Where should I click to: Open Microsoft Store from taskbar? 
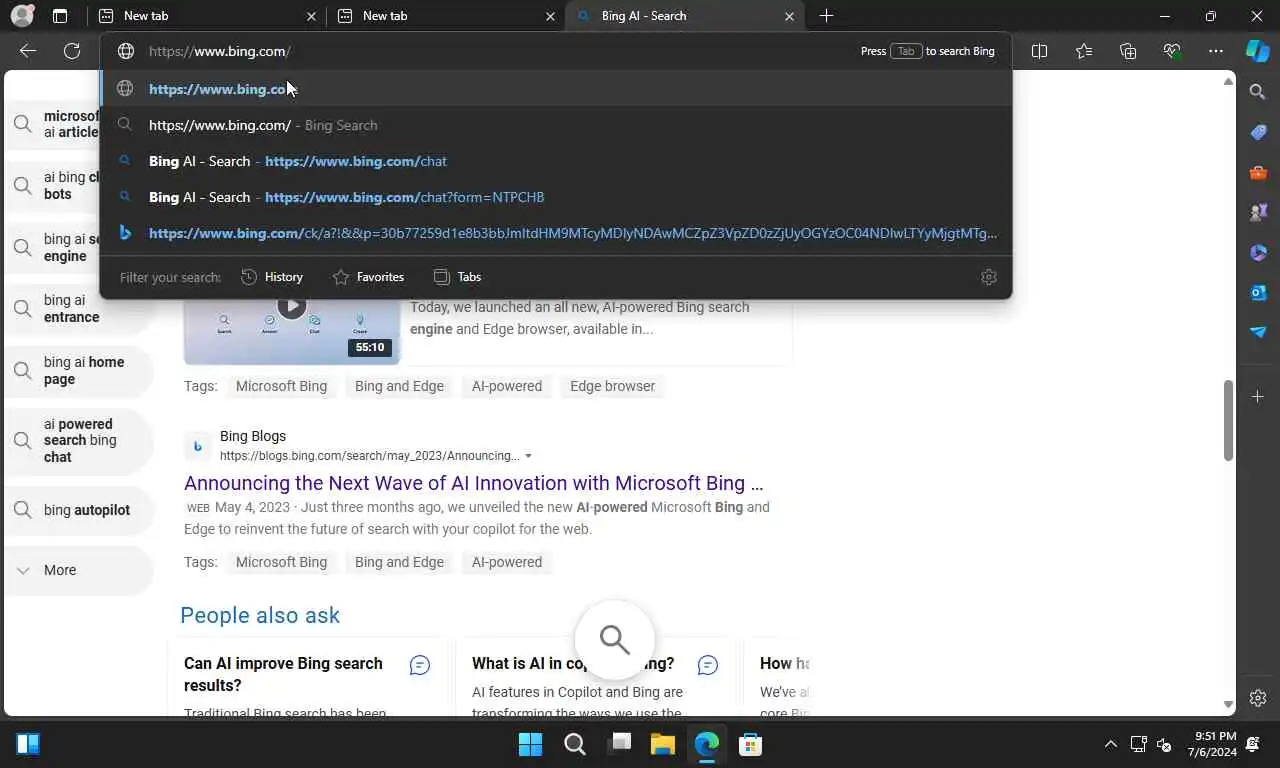[750, 744]
